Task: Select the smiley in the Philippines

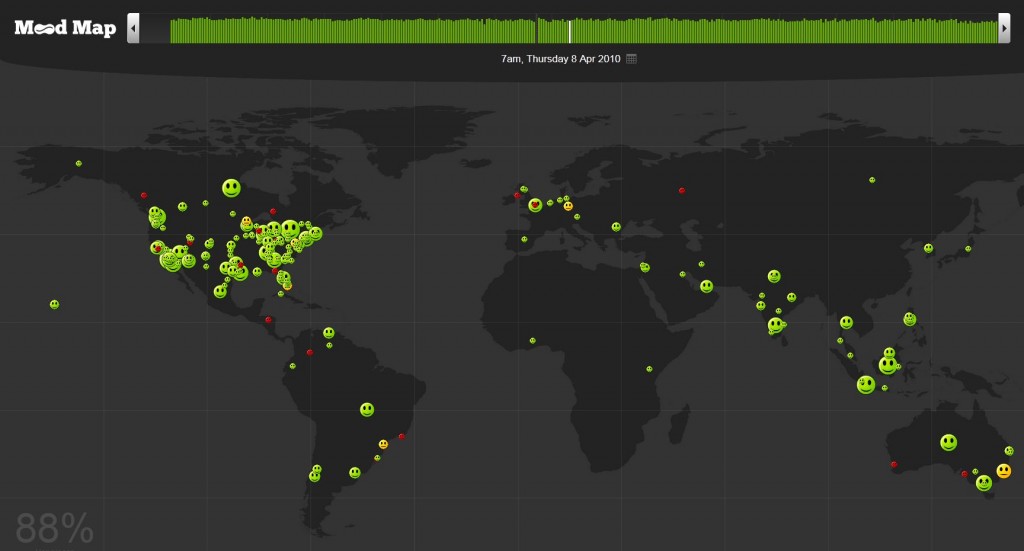Action: point(910,319)
